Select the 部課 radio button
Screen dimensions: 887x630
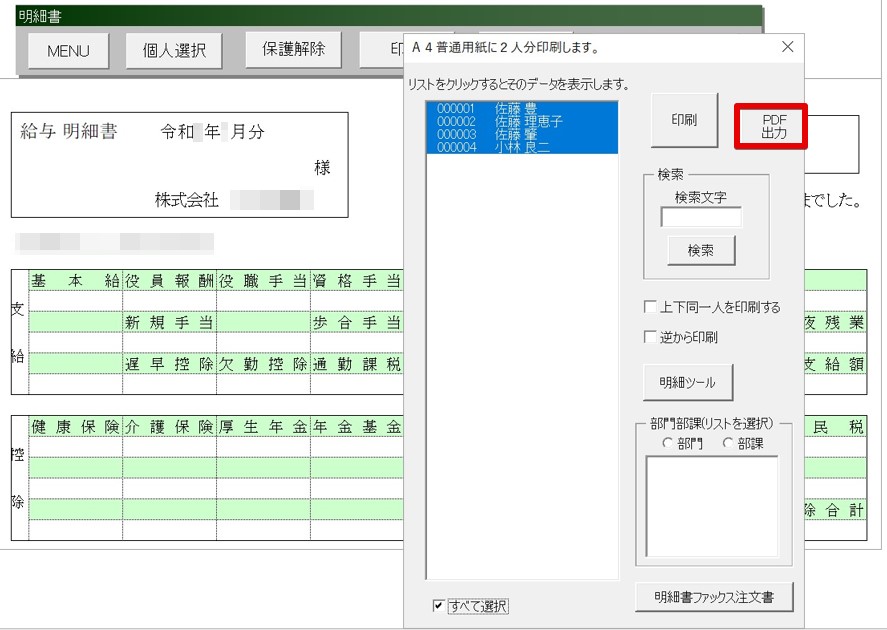[729, 441]
